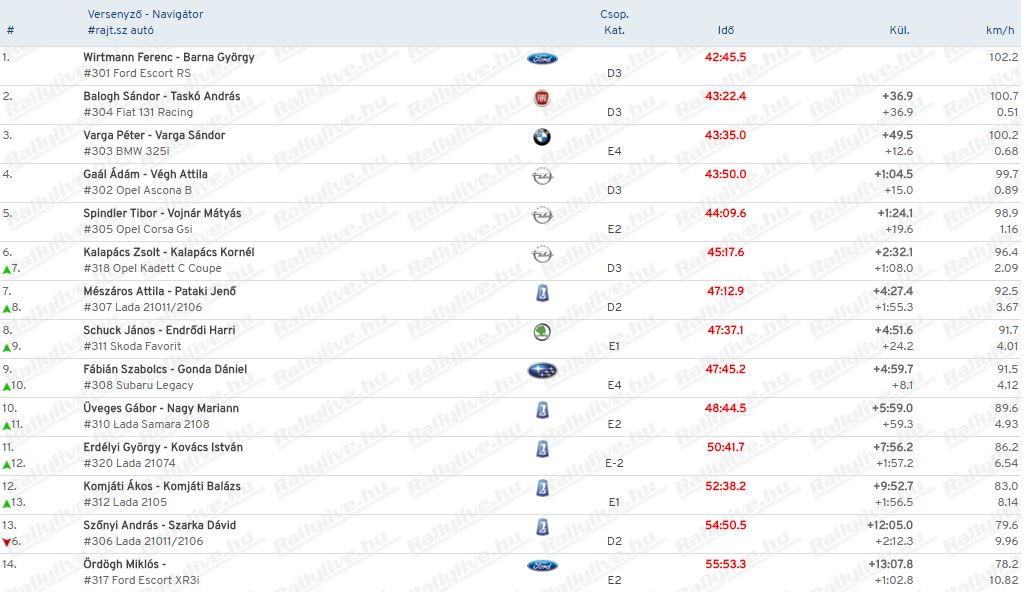Open Wirtmann Ferenc - Barna György entry
1026x596 pixels.
[168, 57]
